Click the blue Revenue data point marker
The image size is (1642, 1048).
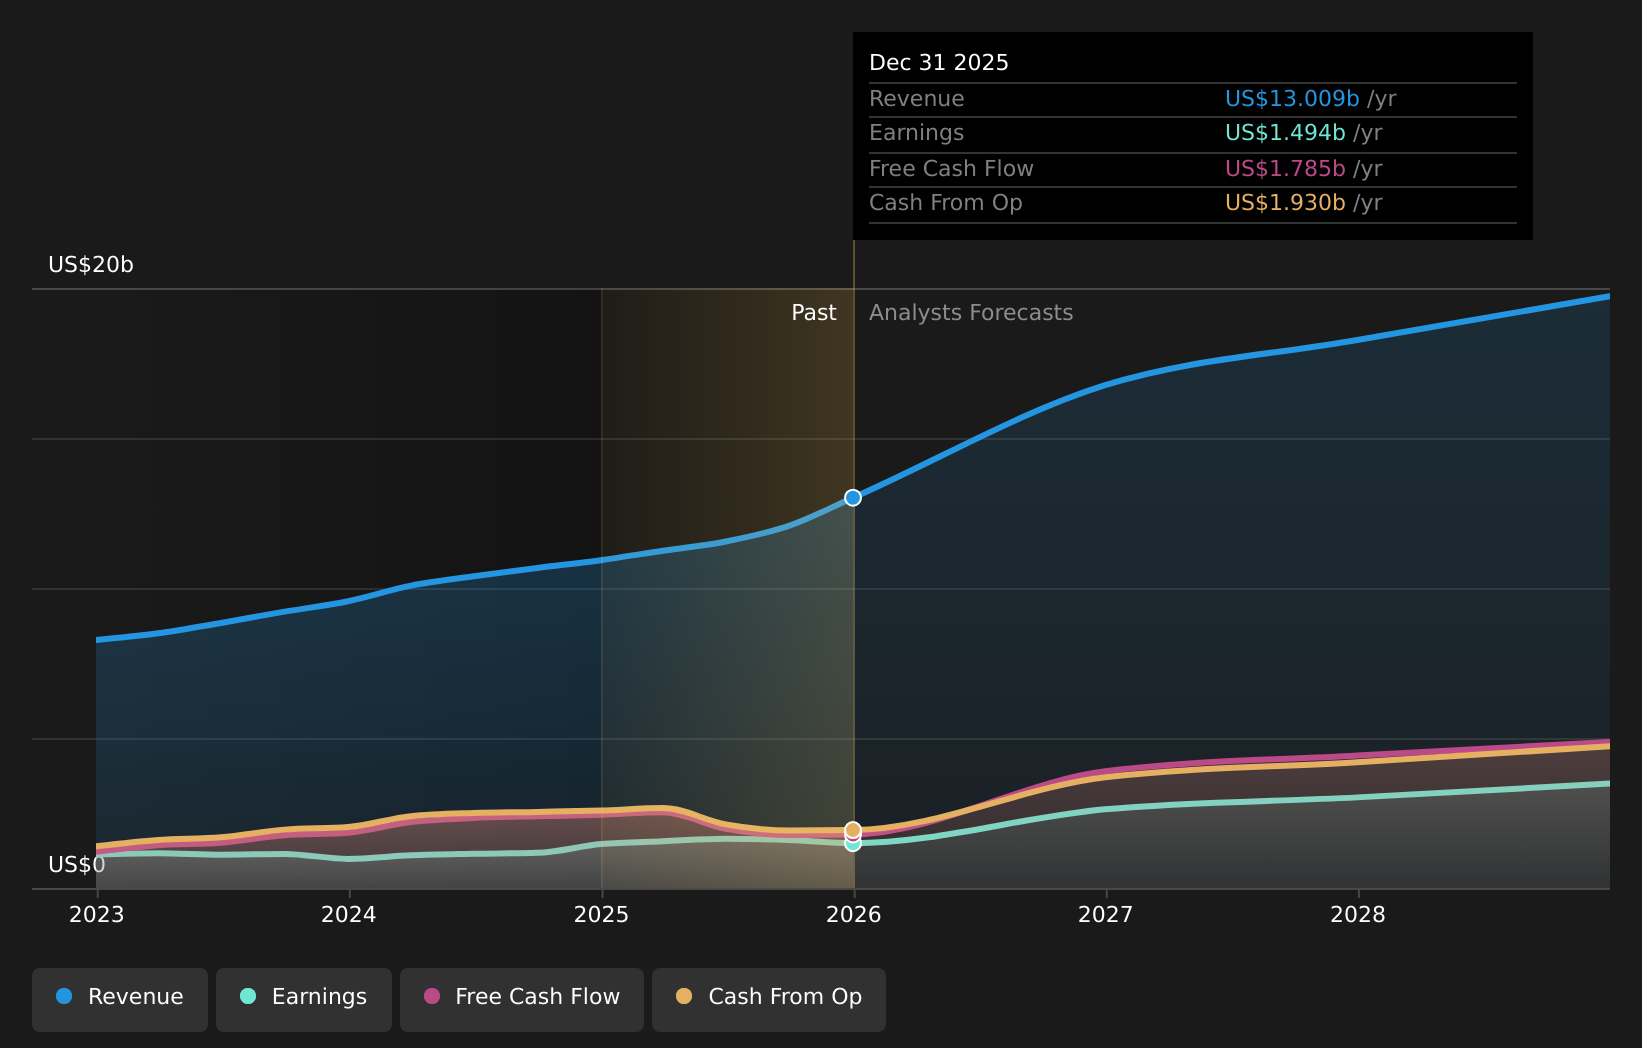click(853, 498)
